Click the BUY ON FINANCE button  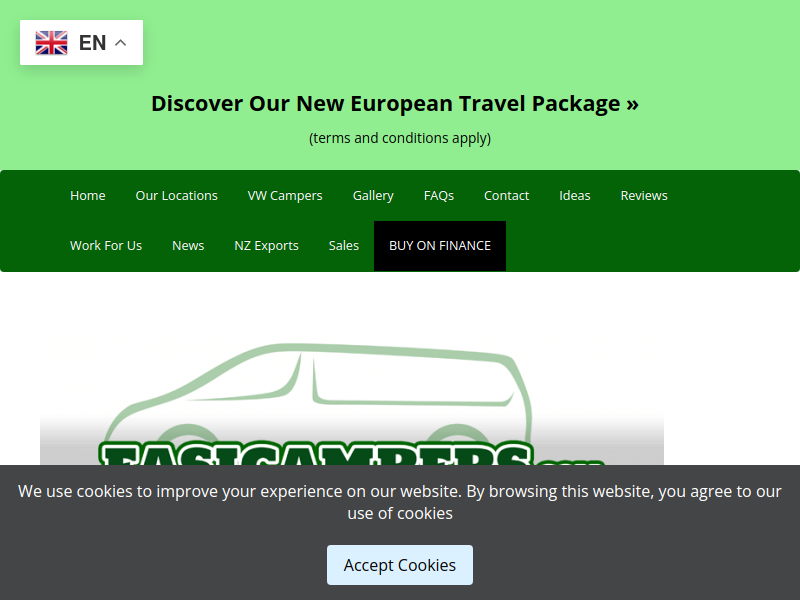coord(440,245)
